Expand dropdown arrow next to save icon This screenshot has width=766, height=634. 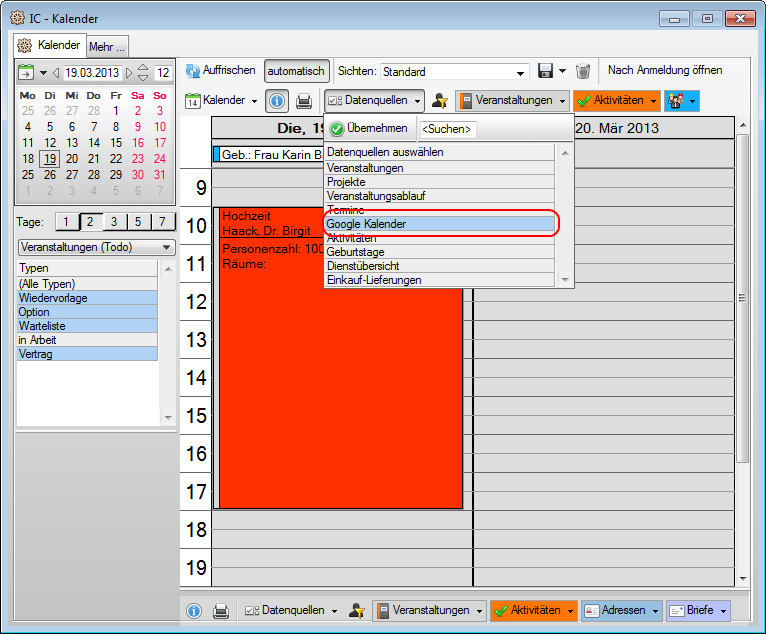[562, 71]
